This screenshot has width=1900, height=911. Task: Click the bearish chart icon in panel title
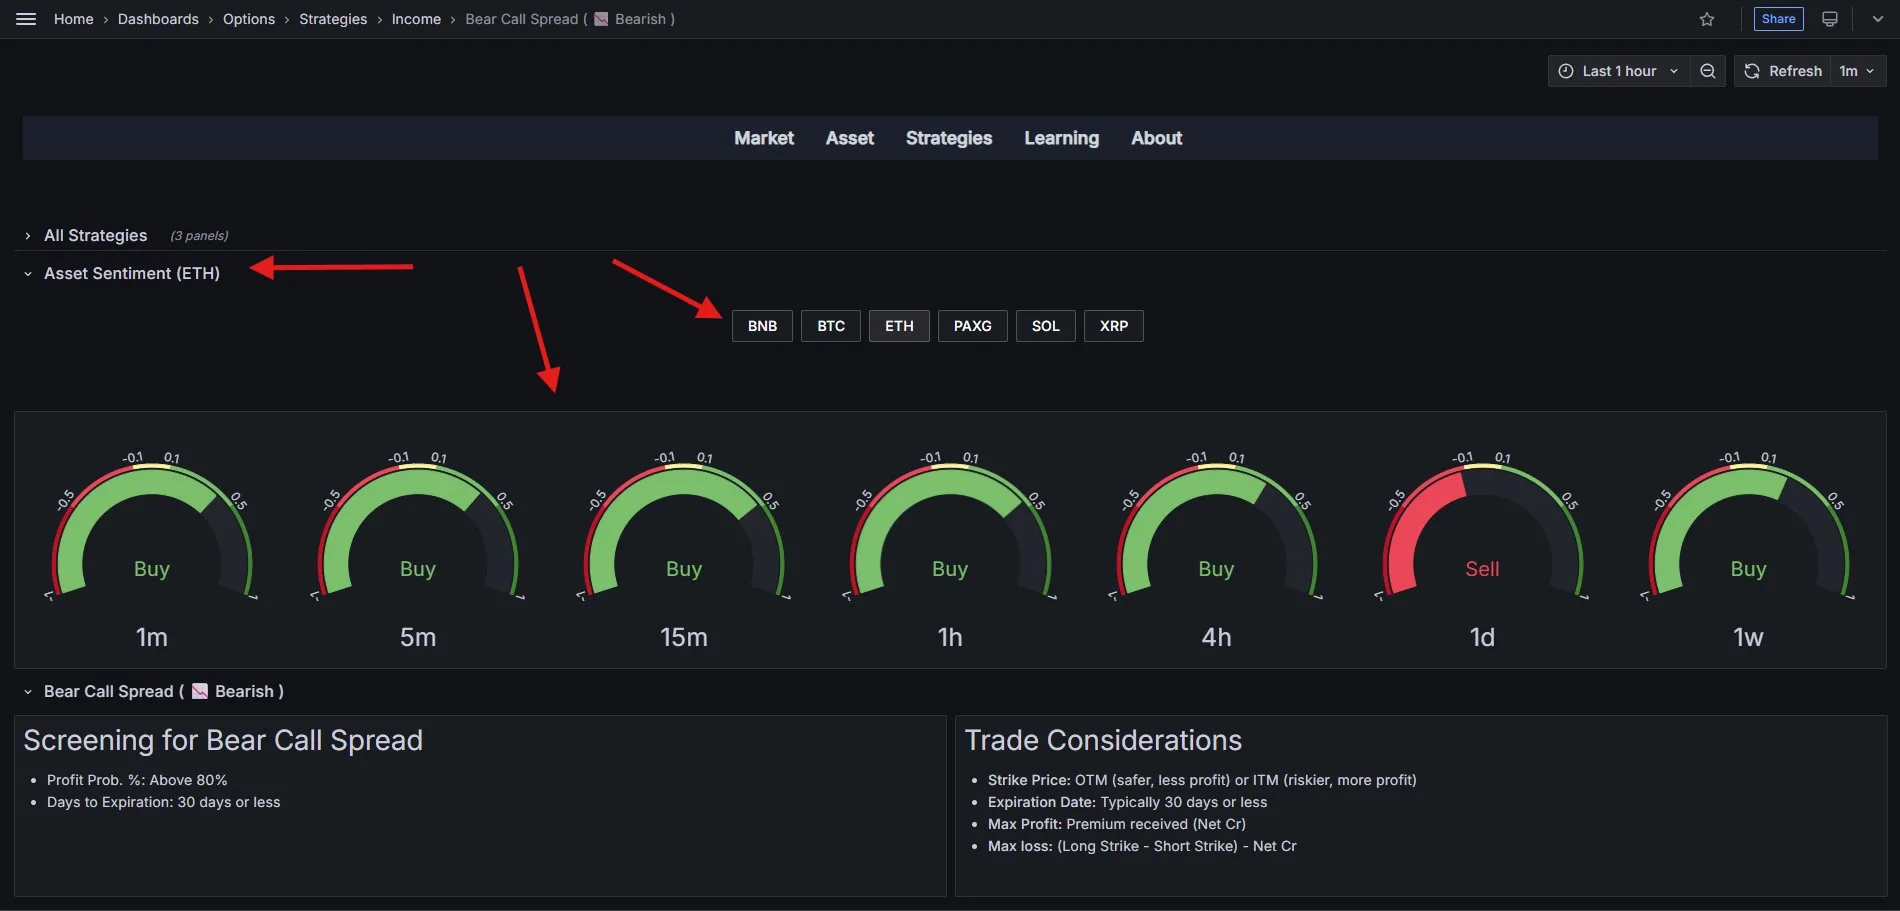click(200, 691)
